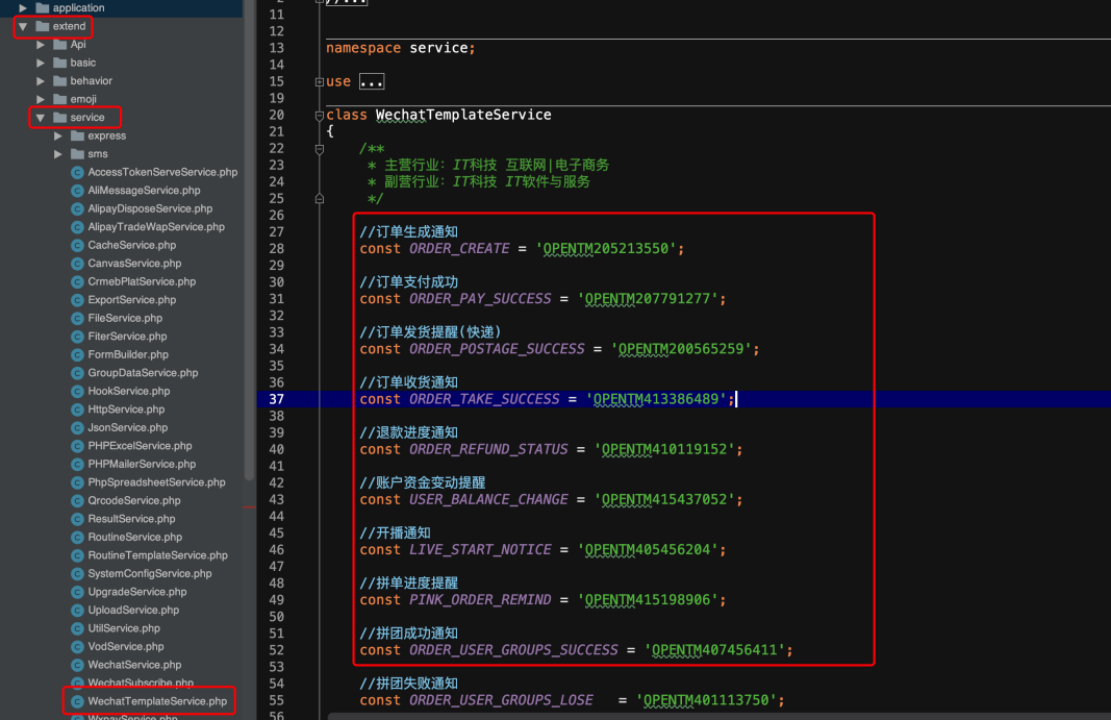
Task: Click the AlipayTradeWapService.php class icon
Action: tap(77, 227)
